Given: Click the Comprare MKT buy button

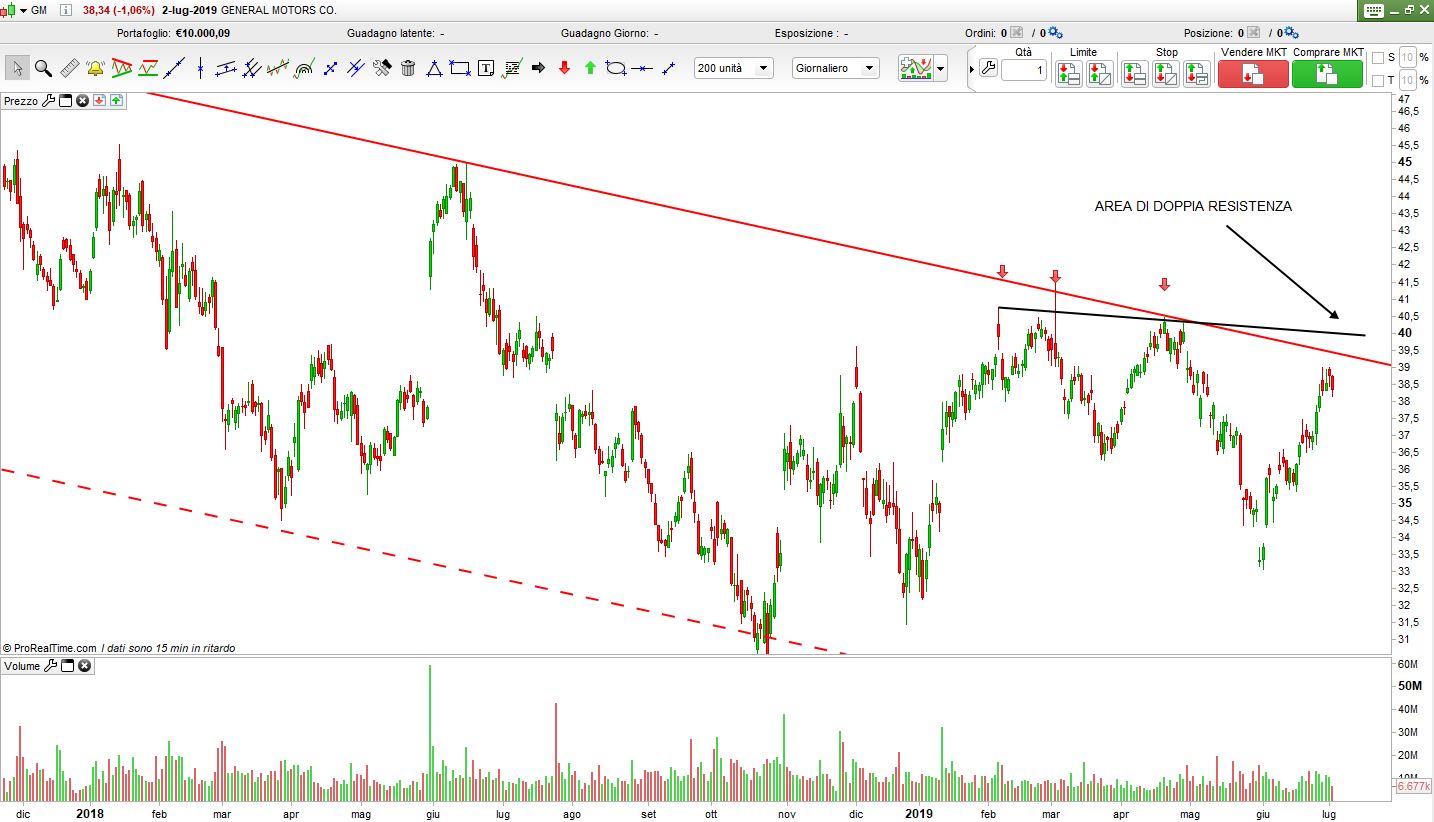Looking at the screenshot, I should pos(1327,74).
